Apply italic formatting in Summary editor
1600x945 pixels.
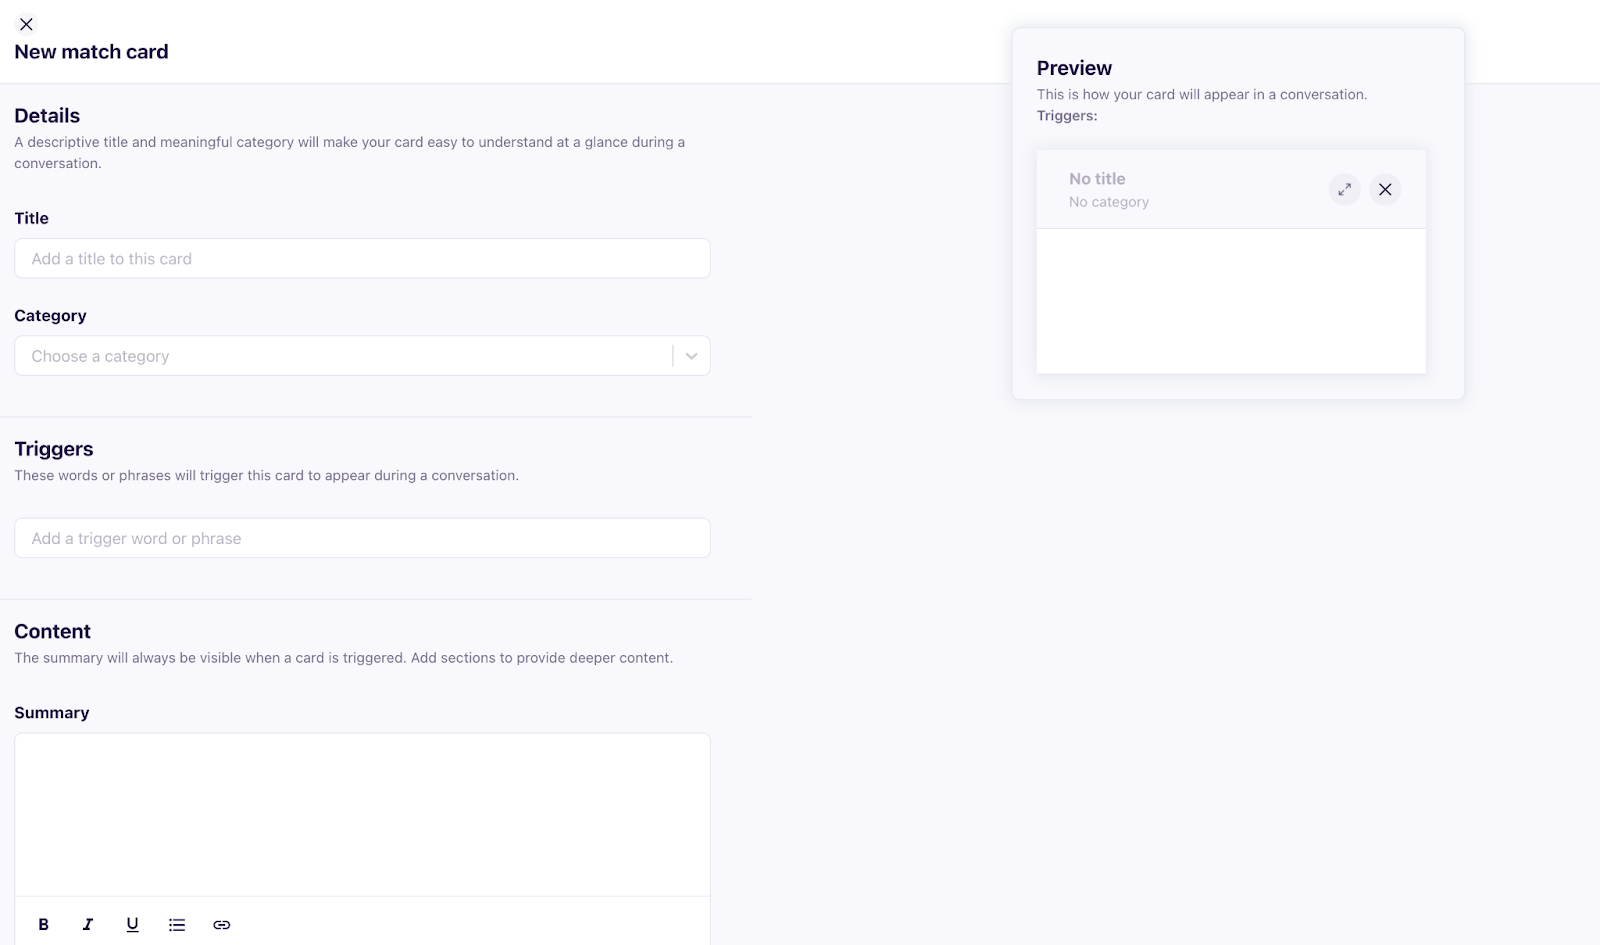click(88, 925)
